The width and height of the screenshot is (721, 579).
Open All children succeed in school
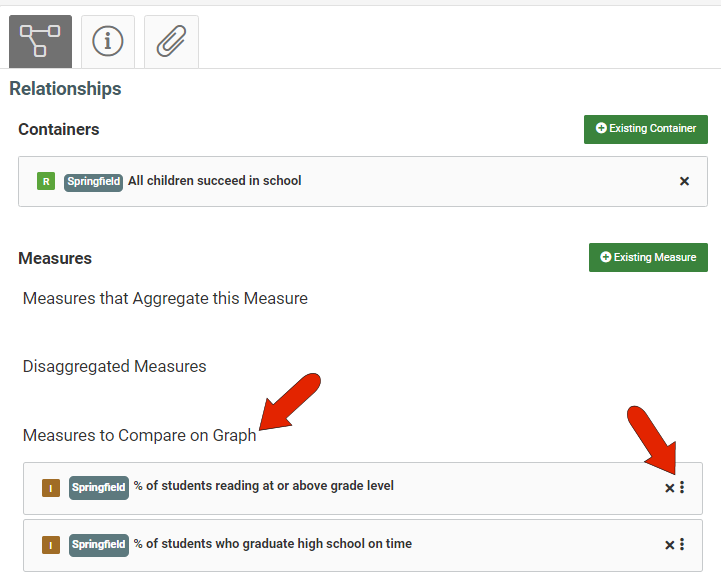pos(215,181)
